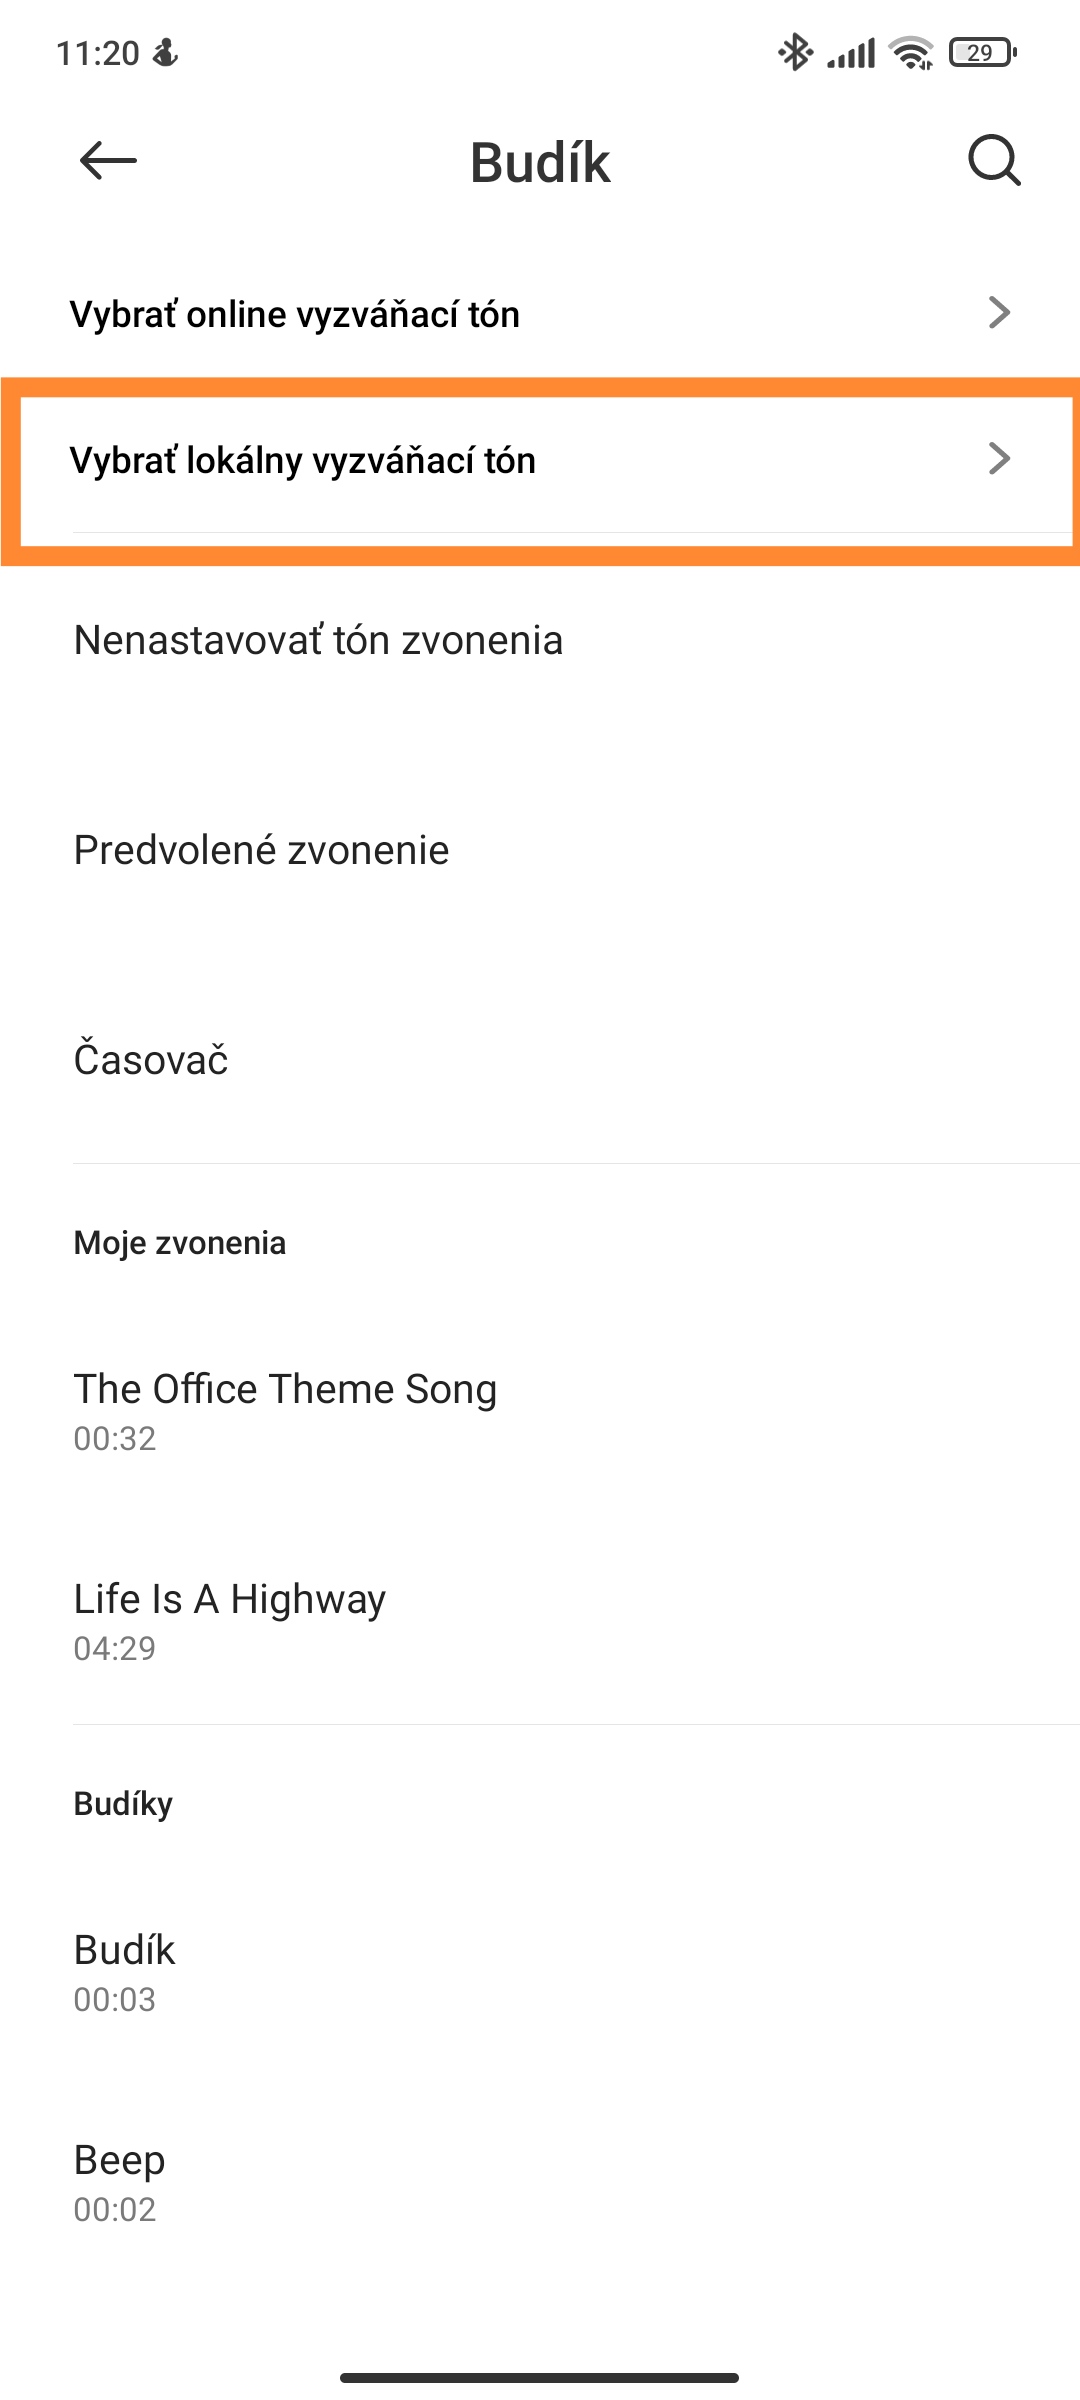
Task: Expand chevron for online ringtone selection
Action: [x=999, y=313]
